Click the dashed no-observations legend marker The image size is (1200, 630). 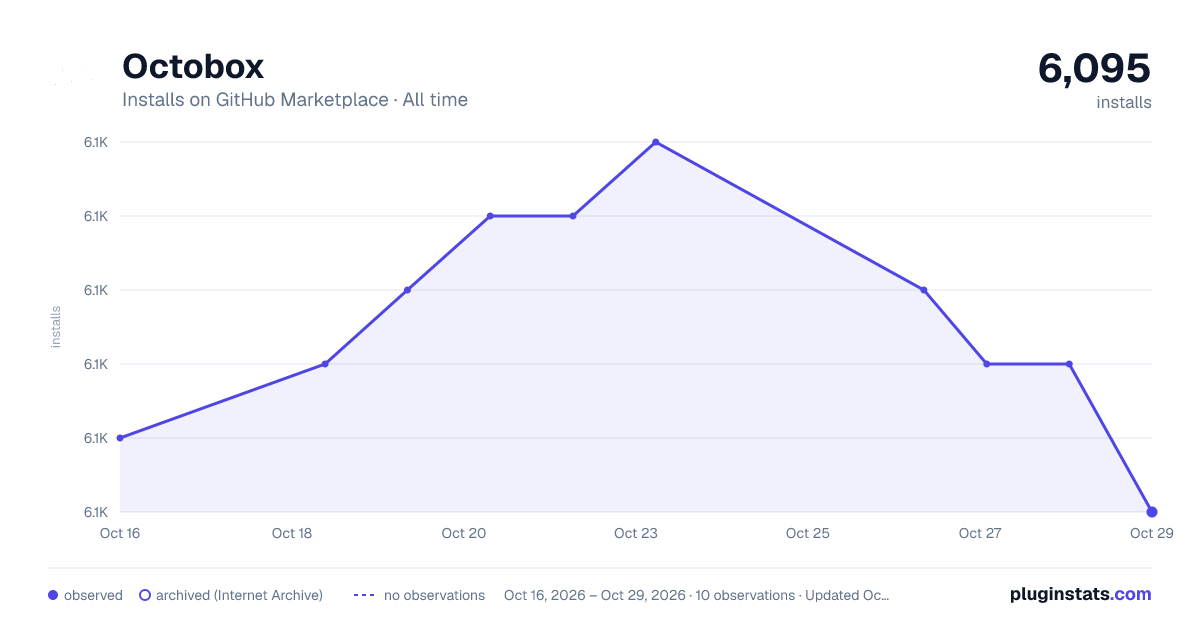(364, 595)
